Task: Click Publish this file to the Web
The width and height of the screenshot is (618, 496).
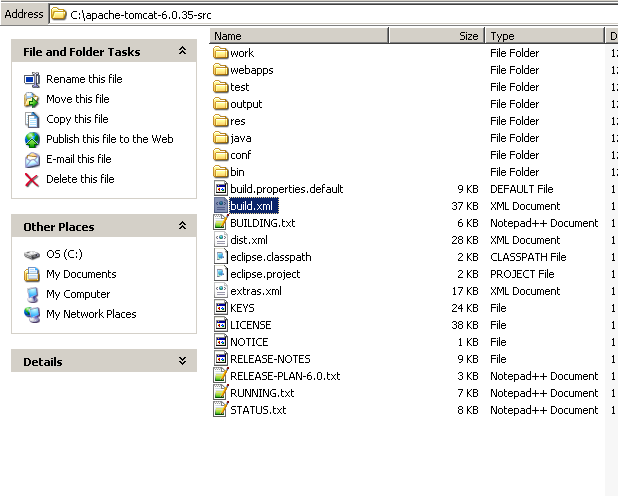Action: pos(110,139)
